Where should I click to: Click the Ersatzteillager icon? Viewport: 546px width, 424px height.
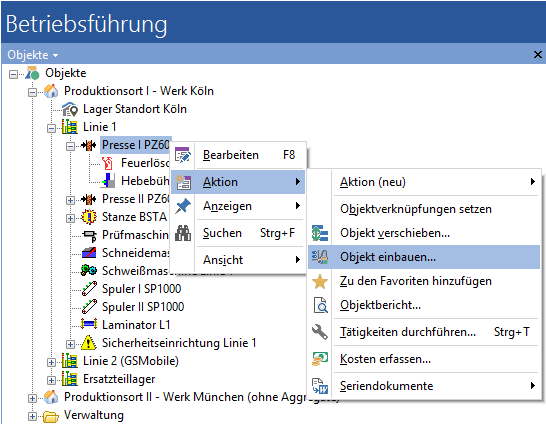(70, 379)
